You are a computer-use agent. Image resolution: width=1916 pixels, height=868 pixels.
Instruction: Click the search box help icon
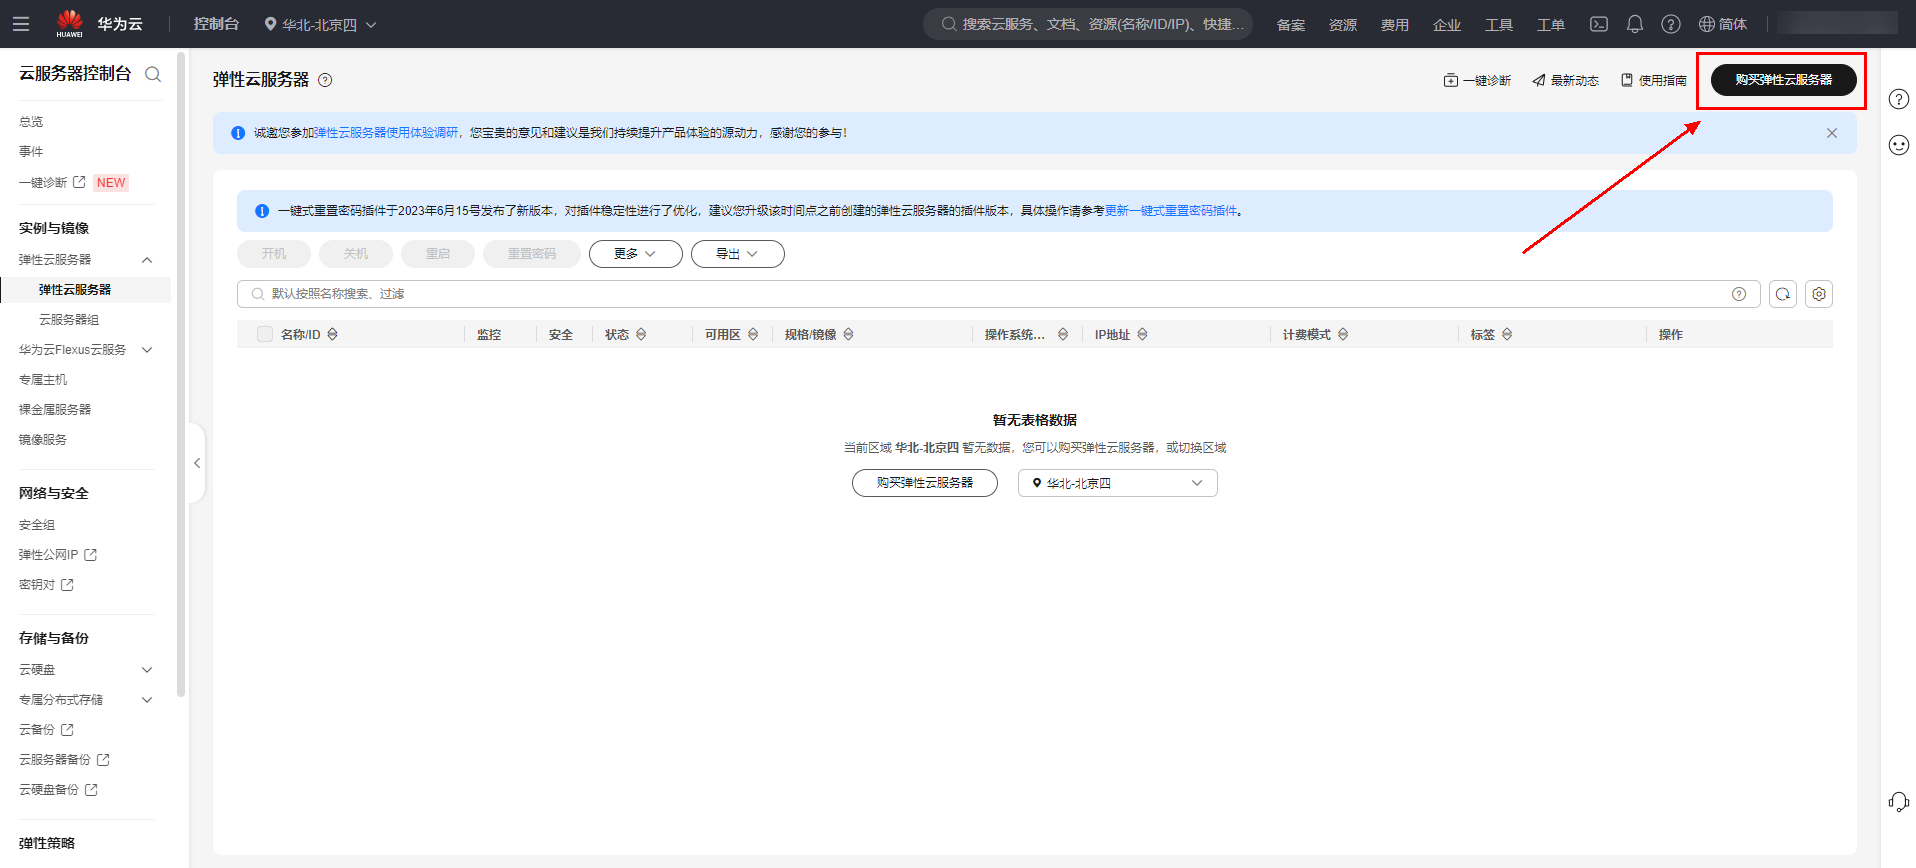(1739, 294)
